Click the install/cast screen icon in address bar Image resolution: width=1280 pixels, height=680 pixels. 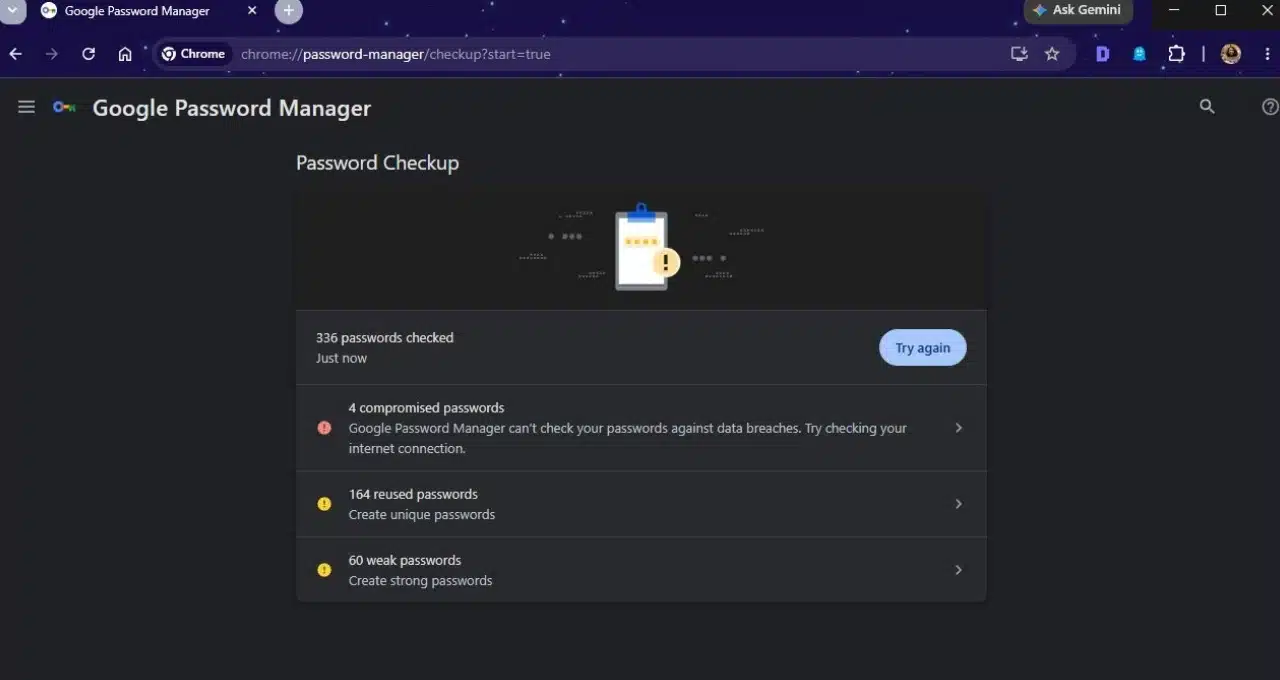coord(1019,54)
